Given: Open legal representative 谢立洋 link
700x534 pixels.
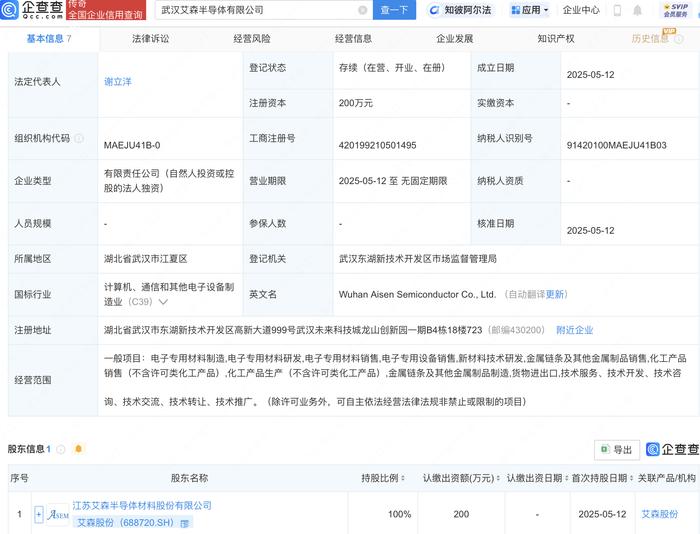Looking at the screenshot, I should pos(118,82).
